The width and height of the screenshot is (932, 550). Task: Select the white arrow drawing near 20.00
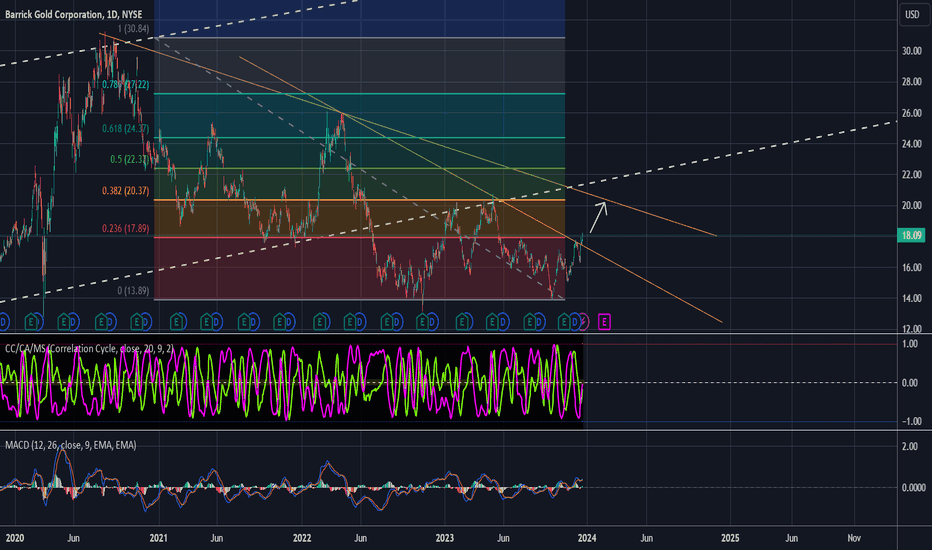tap(598, 218)
